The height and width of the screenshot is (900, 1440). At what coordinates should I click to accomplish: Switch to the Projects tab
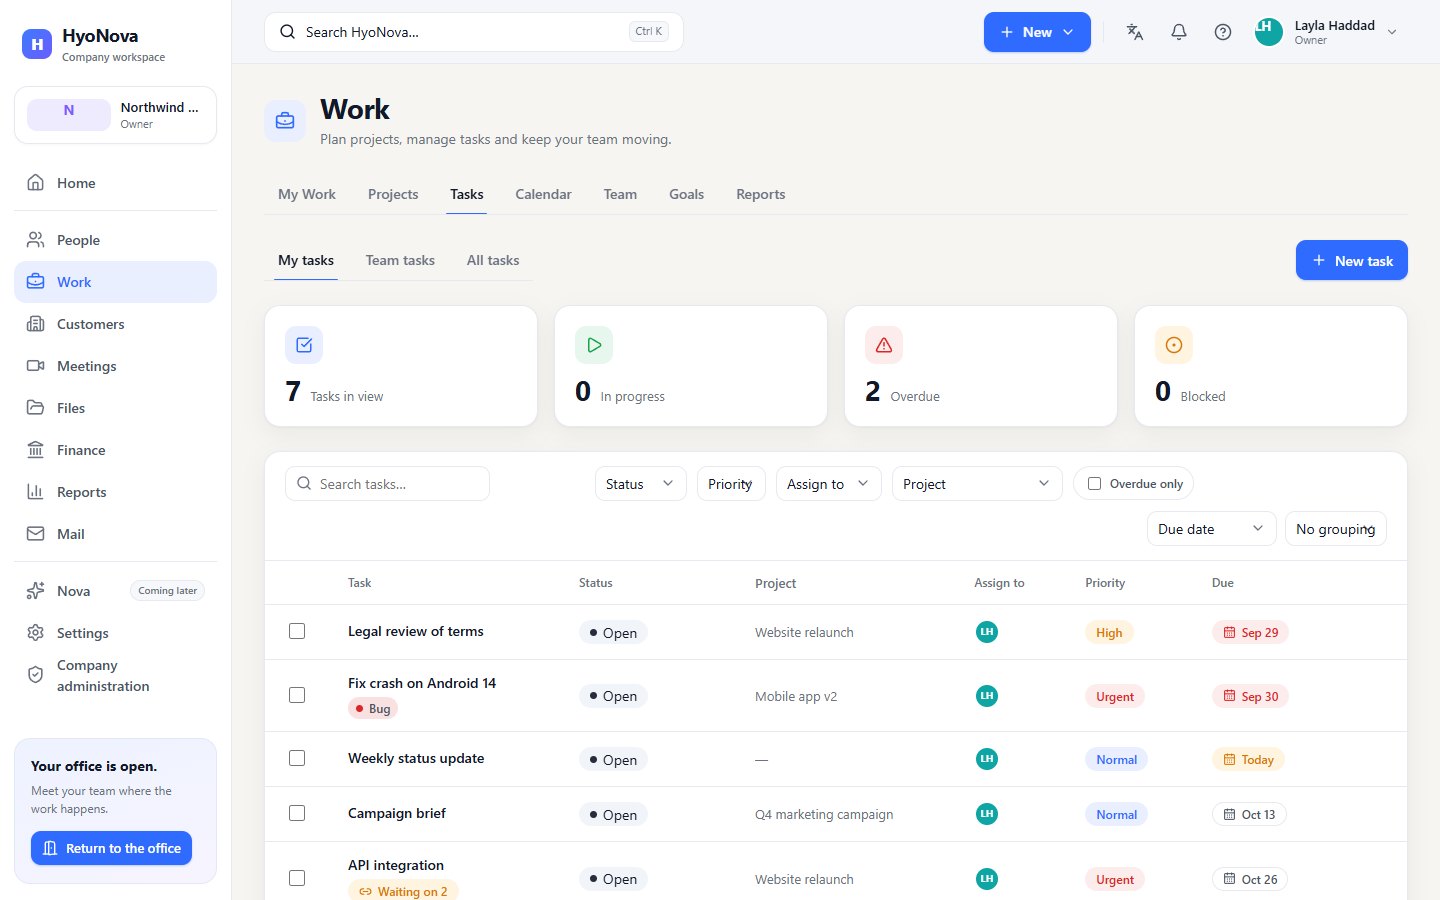pyautogui.click(x=393, y=194)
